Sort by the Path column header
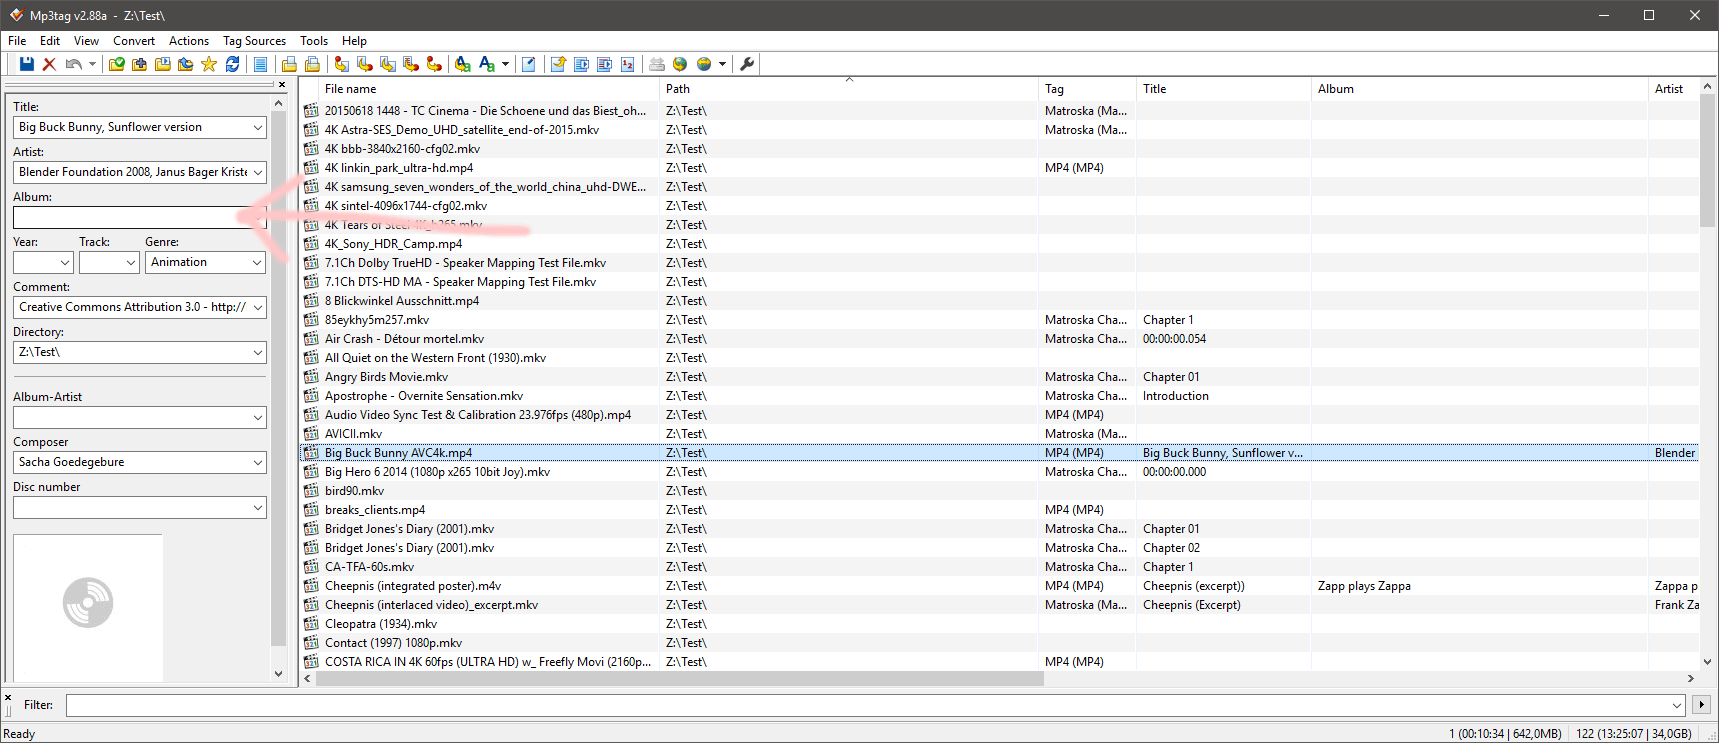The image size is (1719, 743). click(x=849, y=89)
